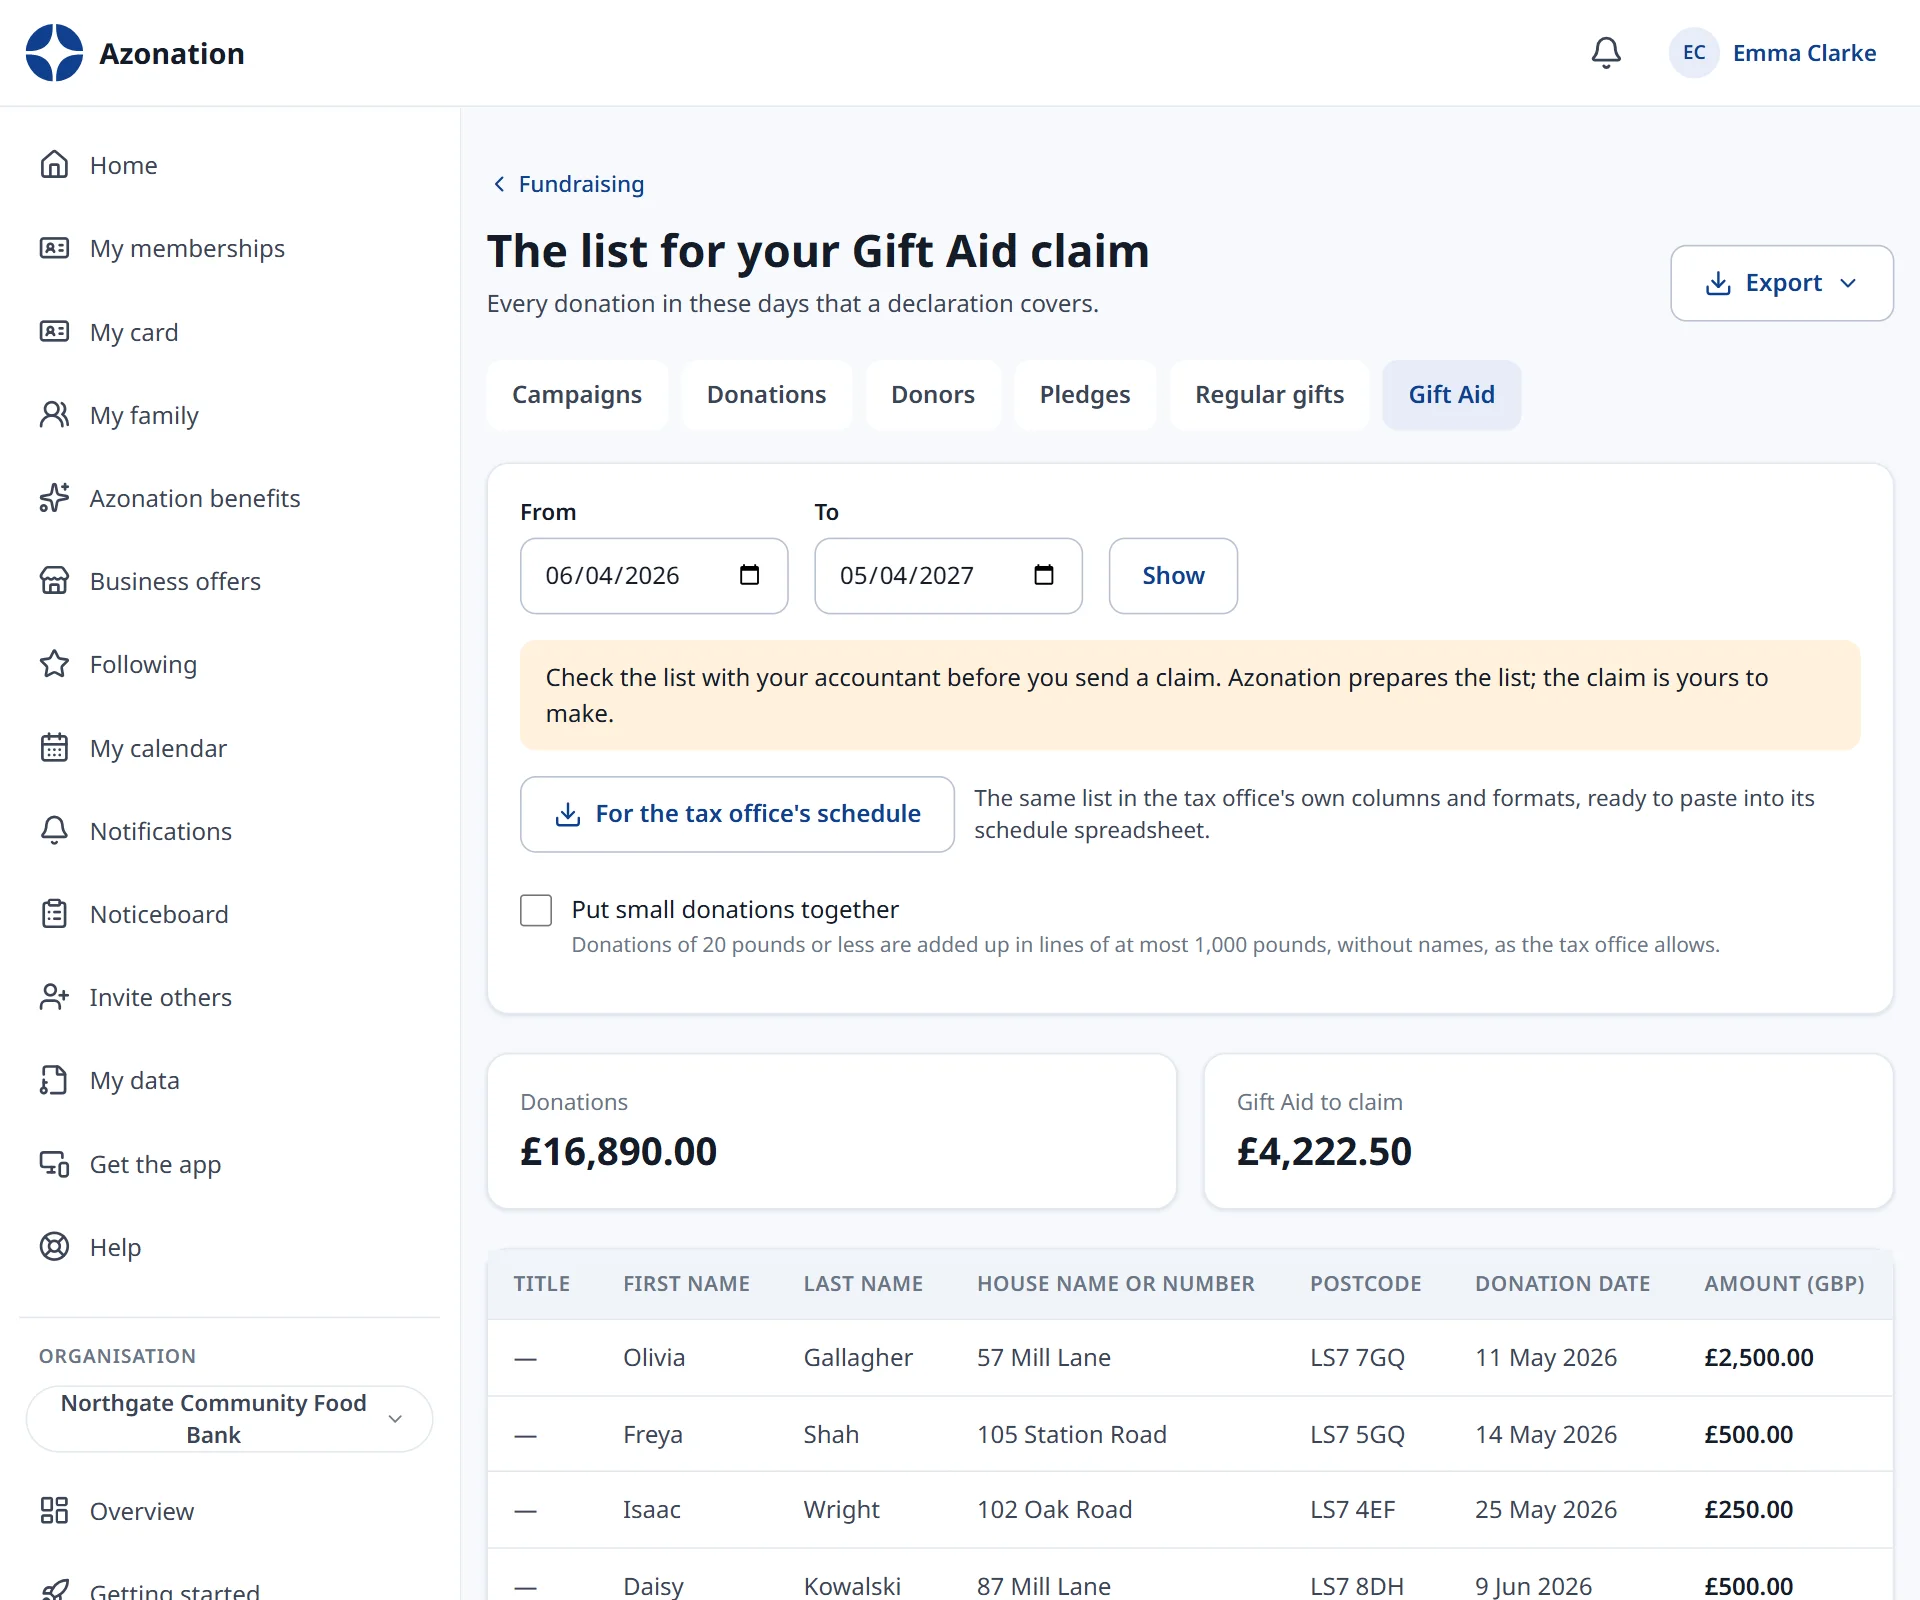Click the To date field 05/04/2027

948,576
